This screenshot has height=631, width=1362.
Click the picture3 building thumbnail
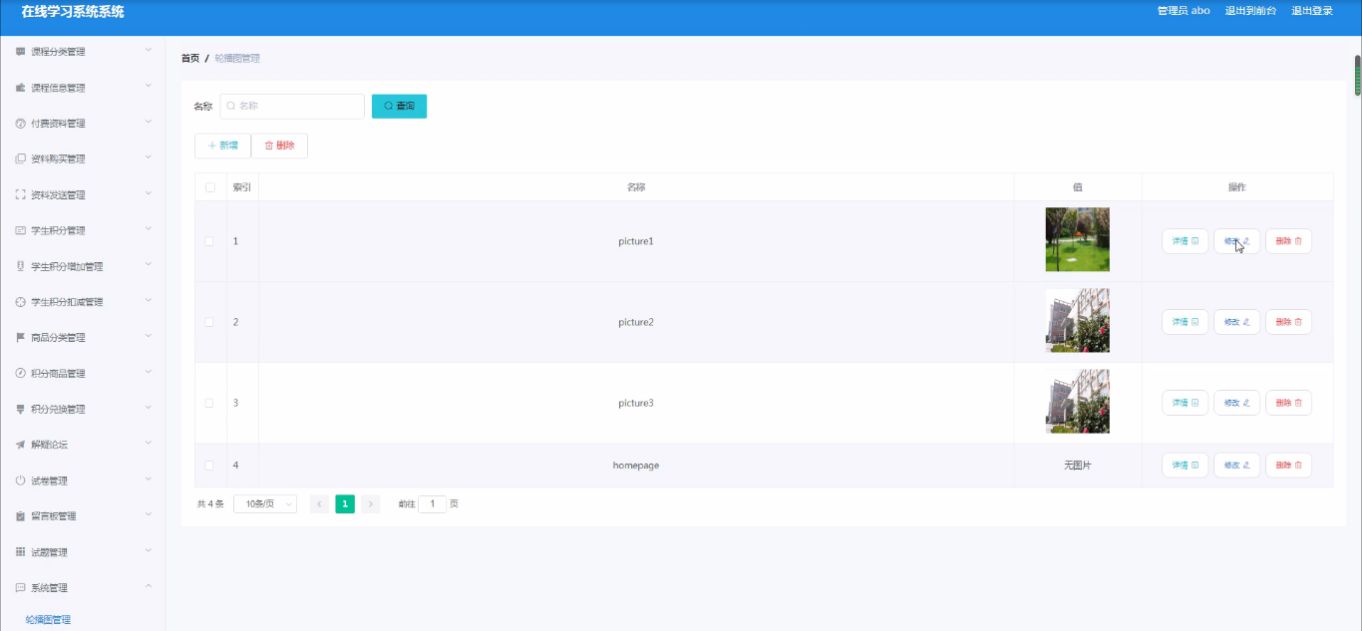point(1077,402)
